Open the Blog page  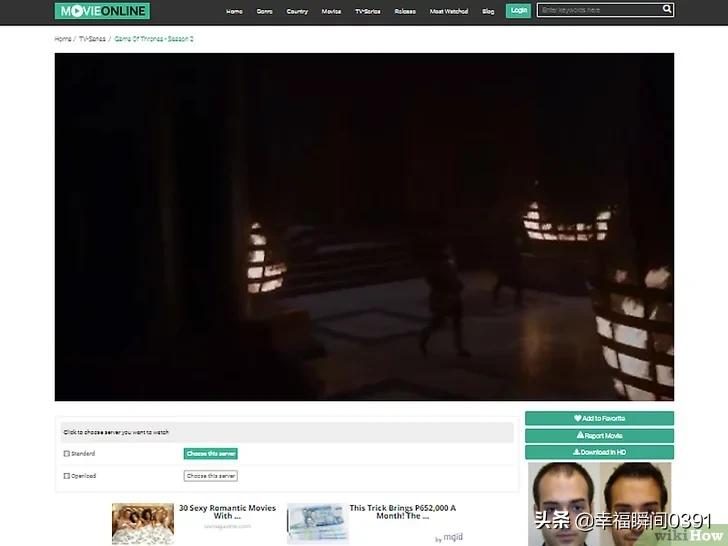(x=488, y=12)
